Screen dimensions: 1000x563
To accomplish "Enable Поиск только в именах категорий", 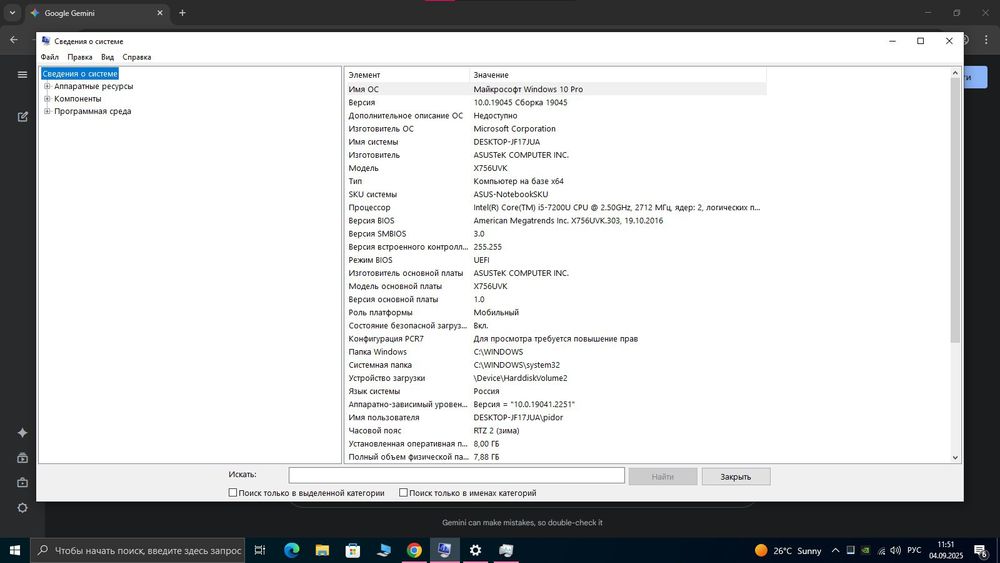I will 403,492.
